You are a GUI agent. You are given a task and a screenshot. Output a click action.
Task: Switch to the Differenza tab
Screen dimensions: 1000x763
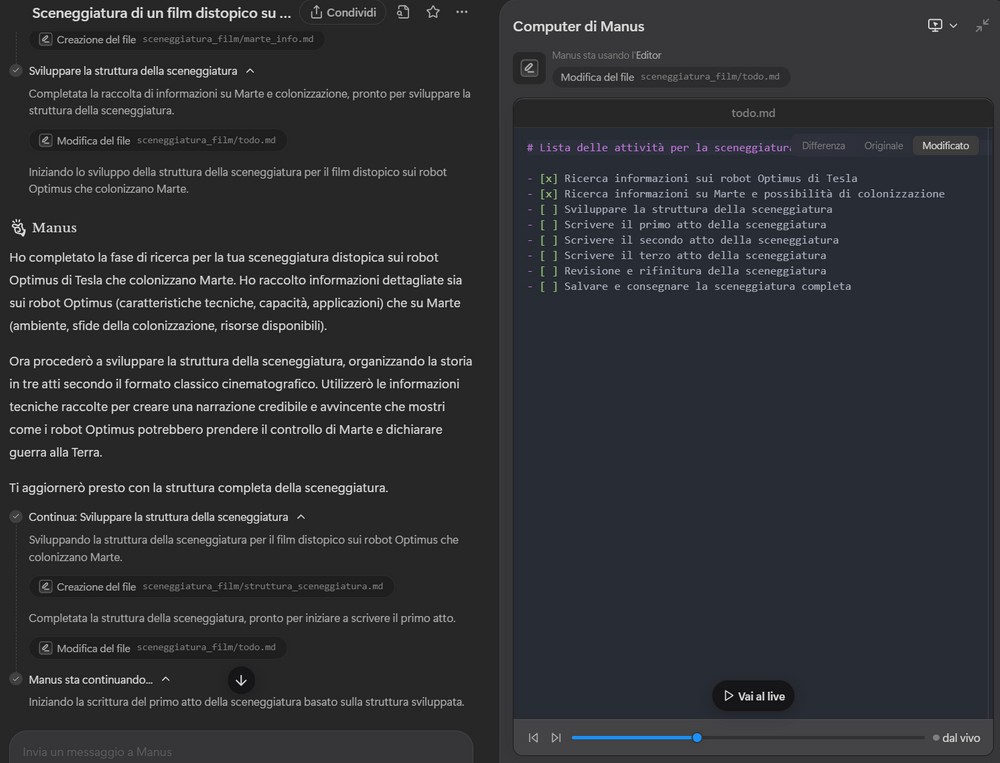click(x=823, y=146)
